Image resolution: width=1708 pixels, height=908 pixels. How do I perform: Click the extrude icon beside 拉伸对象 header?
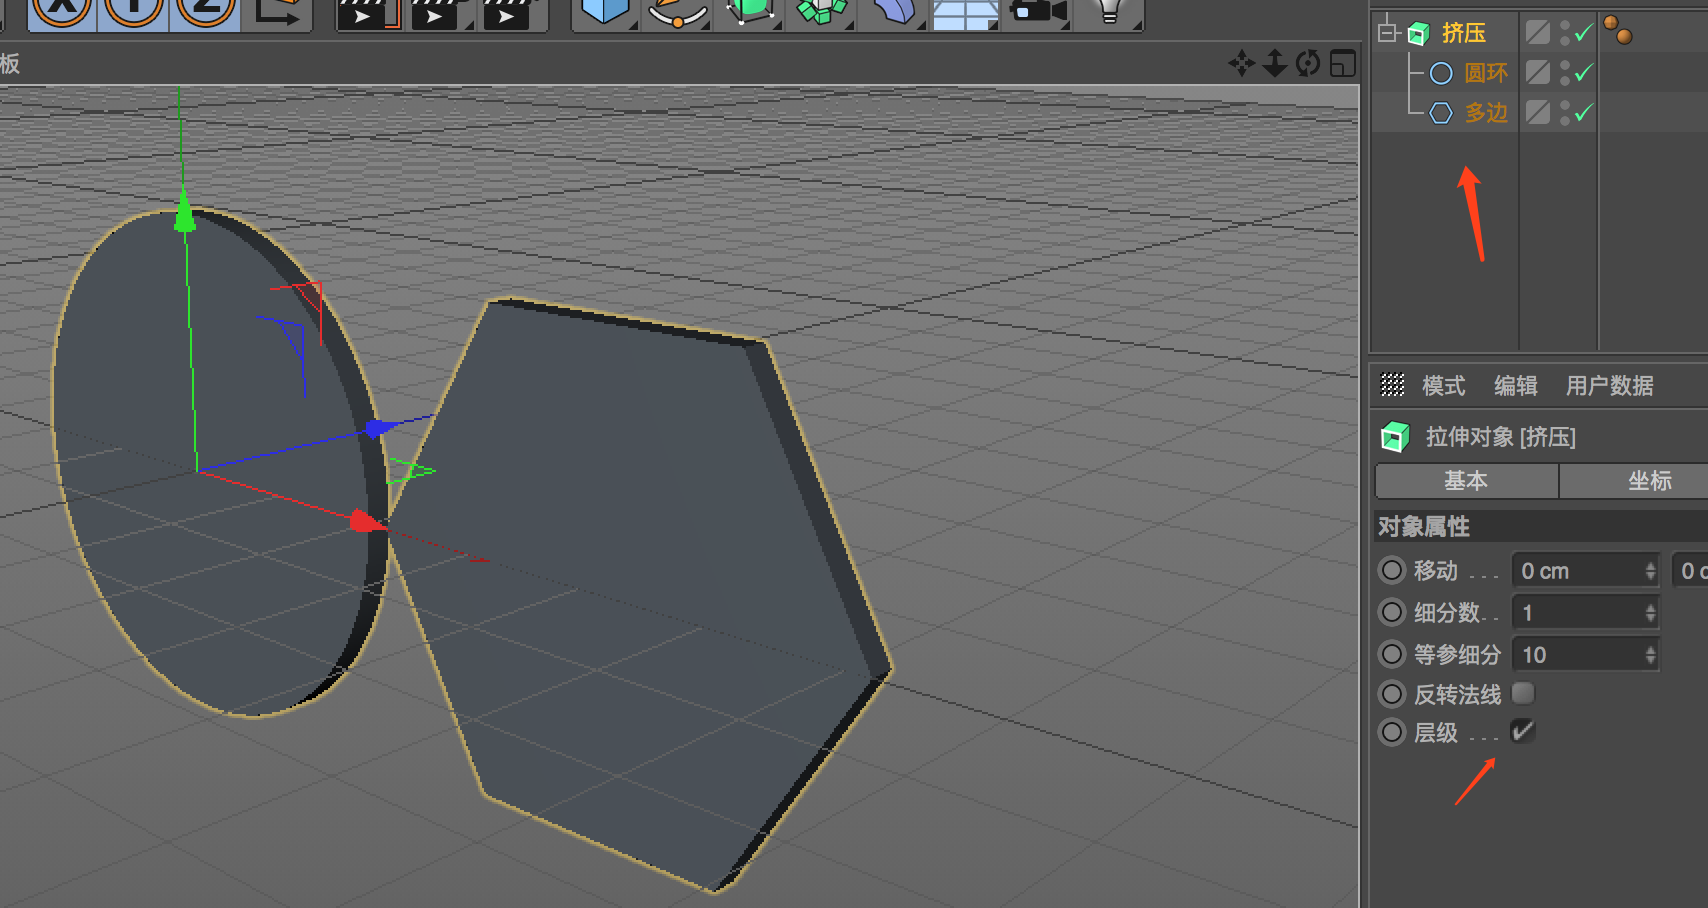pos(1395,437)
